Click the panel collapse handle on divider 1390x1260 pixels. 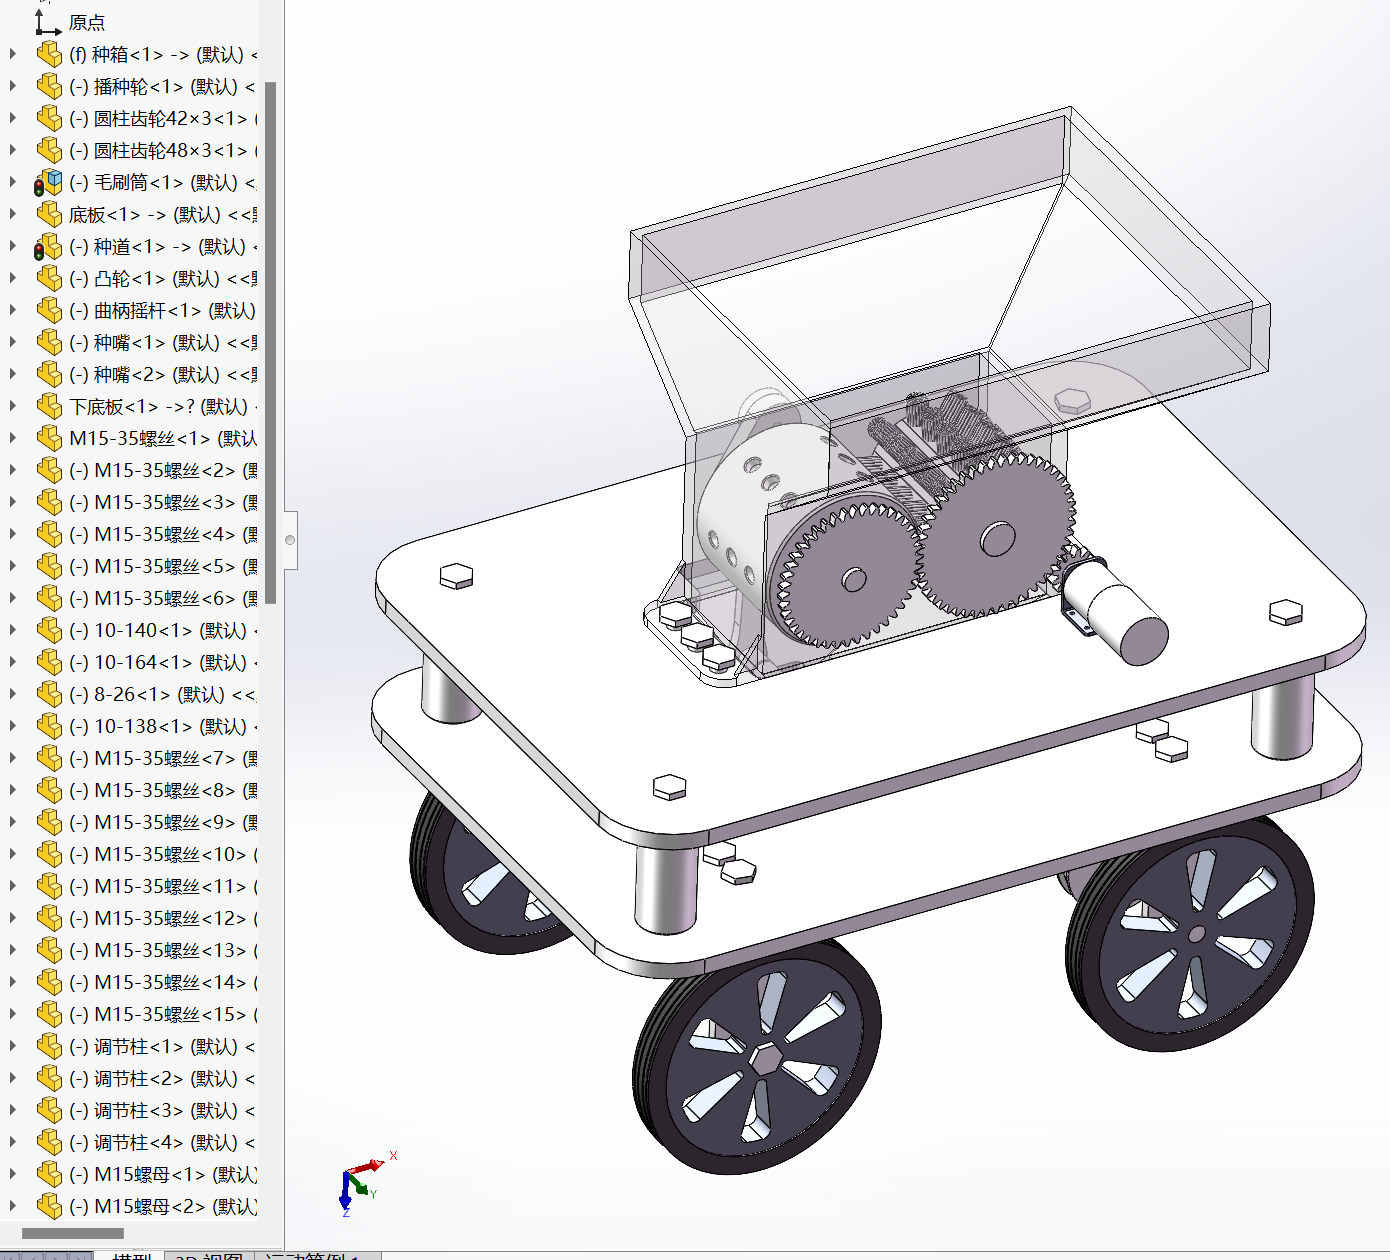tap(290, 540)
